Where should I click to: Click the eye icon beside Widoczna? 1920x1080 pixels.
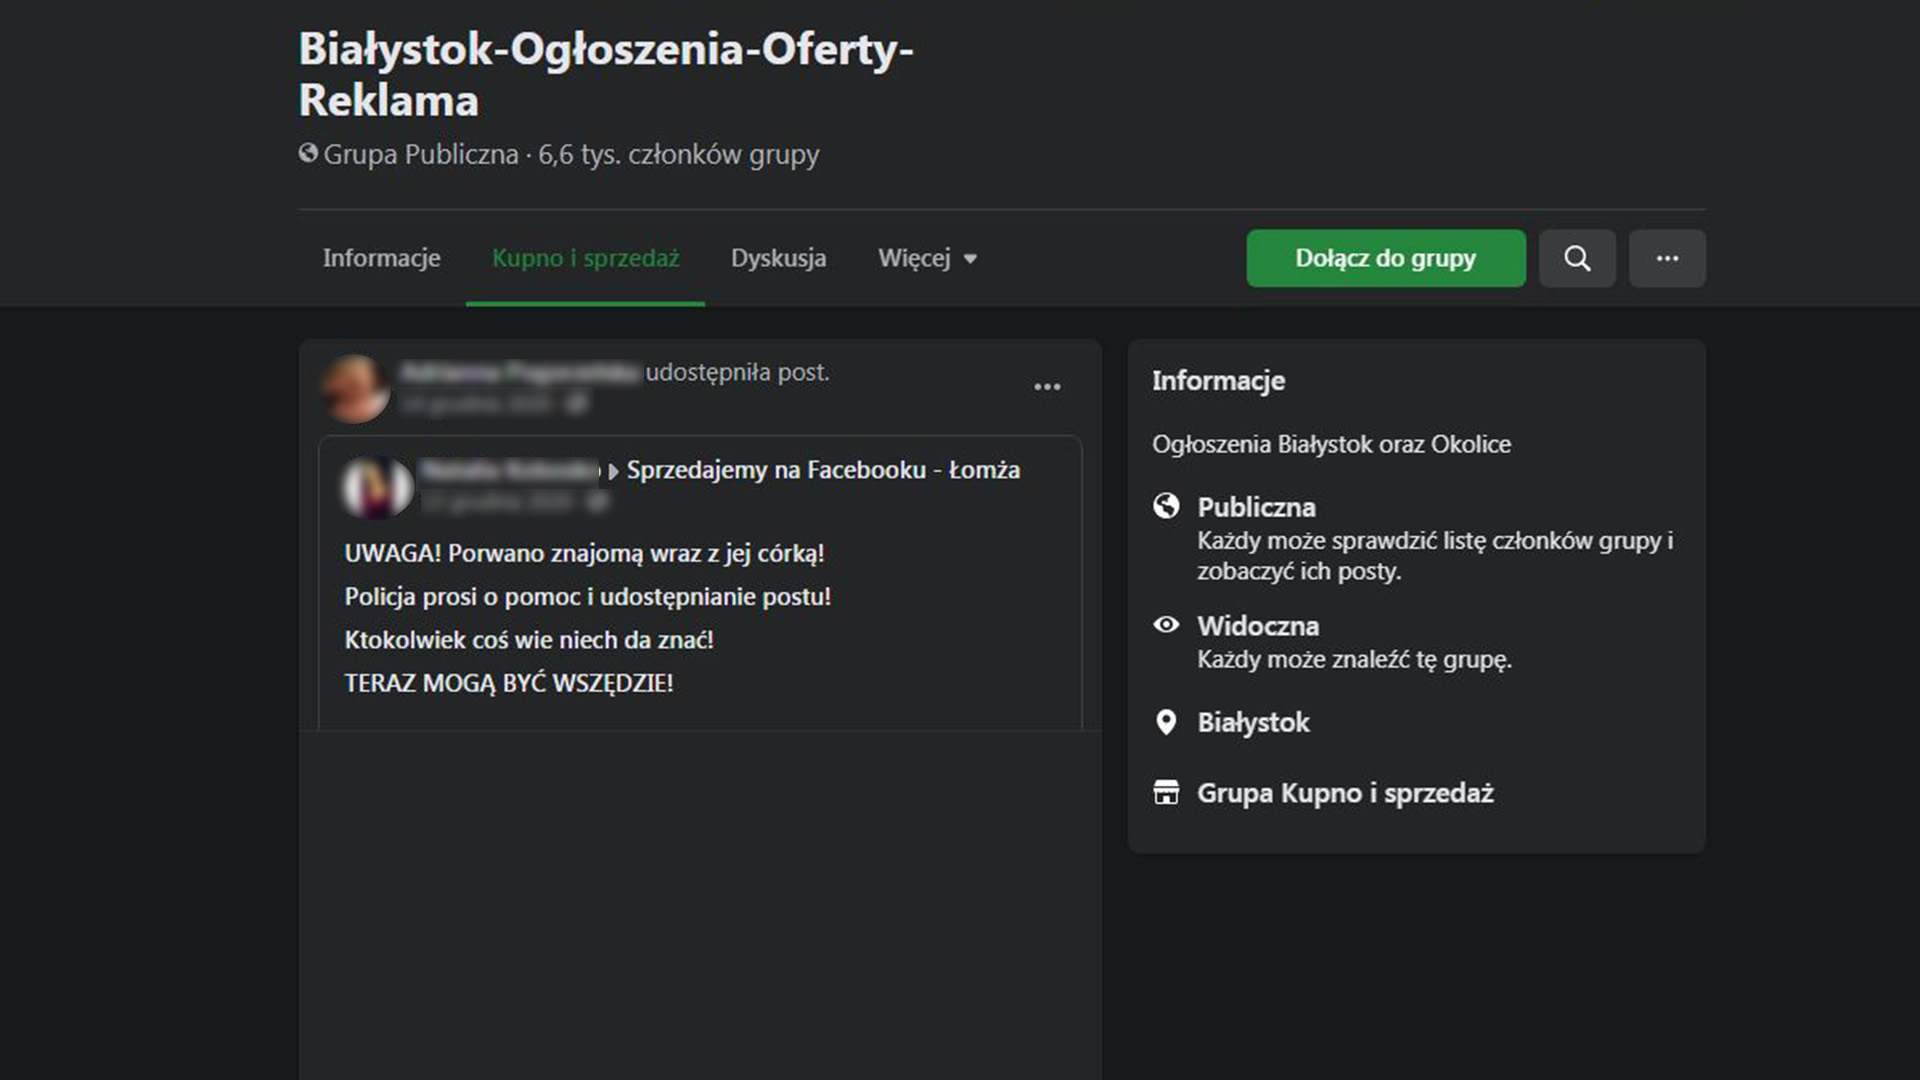[x=1166, y=625]
